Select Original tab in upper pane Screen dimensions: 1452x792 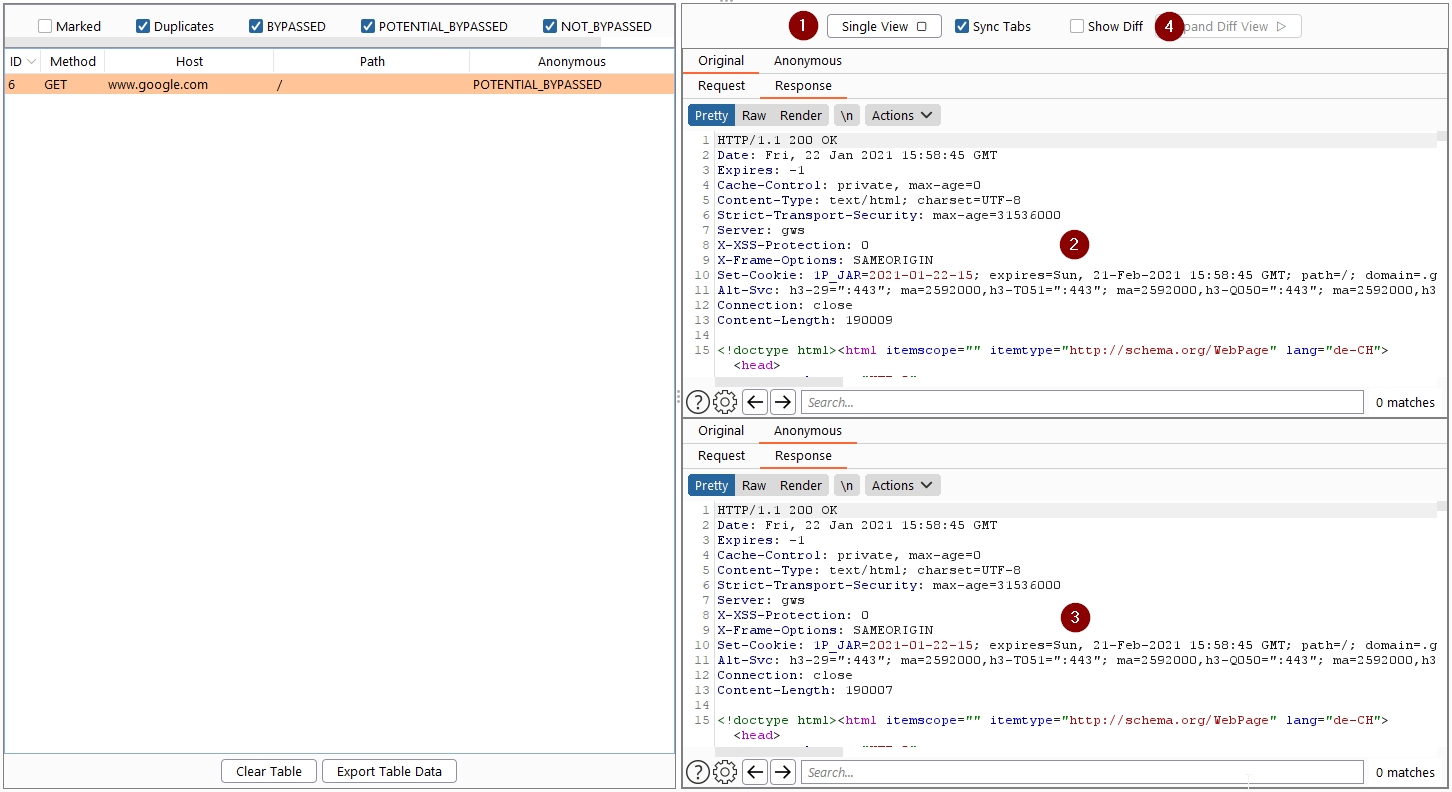coord(721,61)
